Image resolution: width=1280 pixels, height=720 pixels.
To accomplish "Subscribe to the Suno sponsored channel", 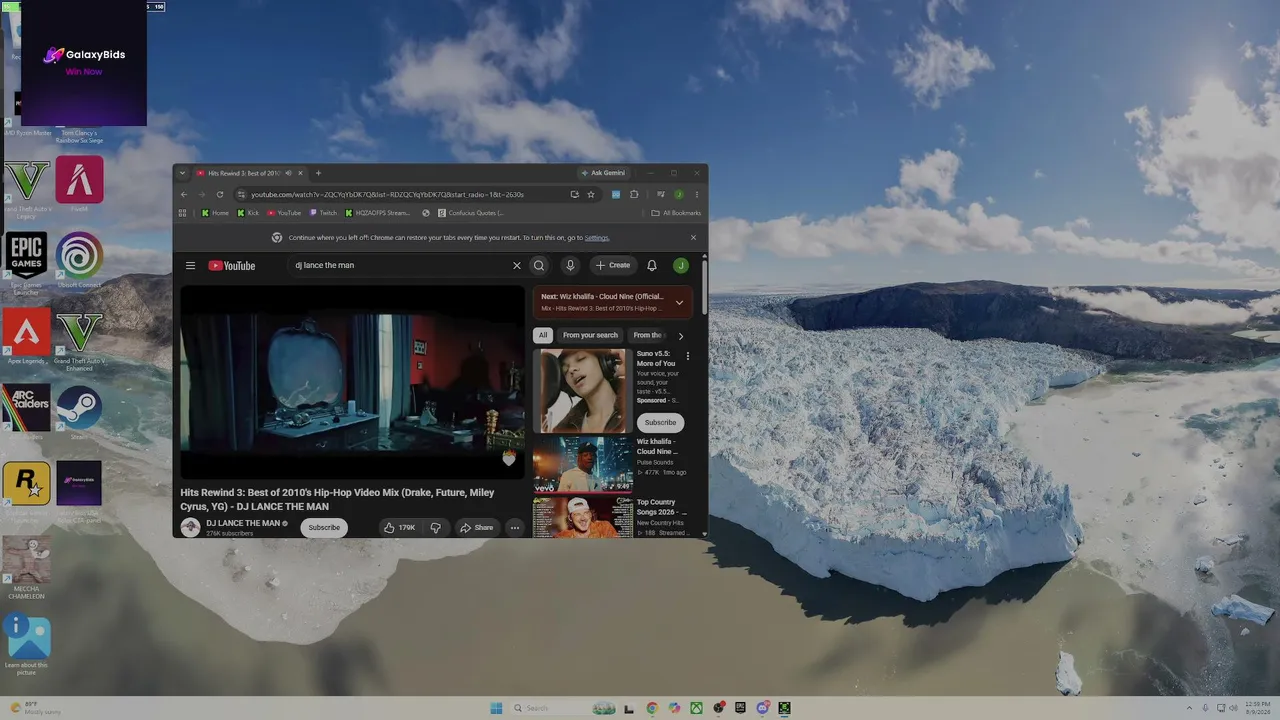I will click(x=660, y=422).
